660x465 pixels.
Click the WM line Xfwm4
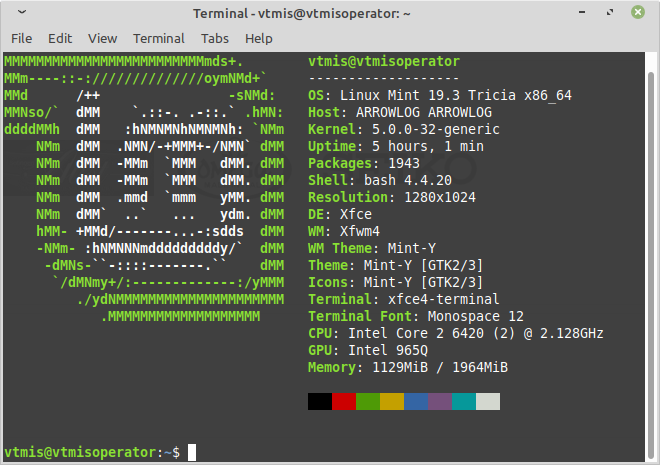tap(344, 231)
